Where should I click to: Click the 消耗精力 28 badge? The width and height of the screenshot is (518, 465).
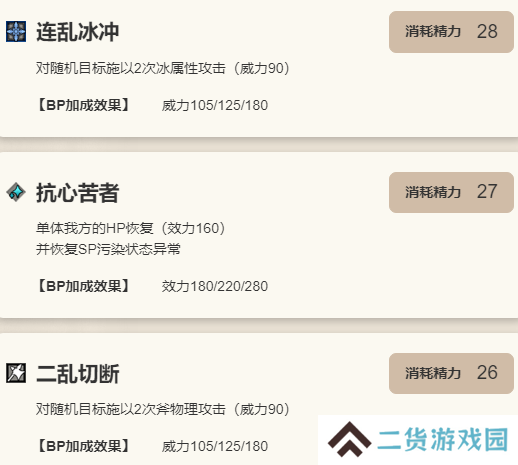pyautogui.click(x=451, y=32)
